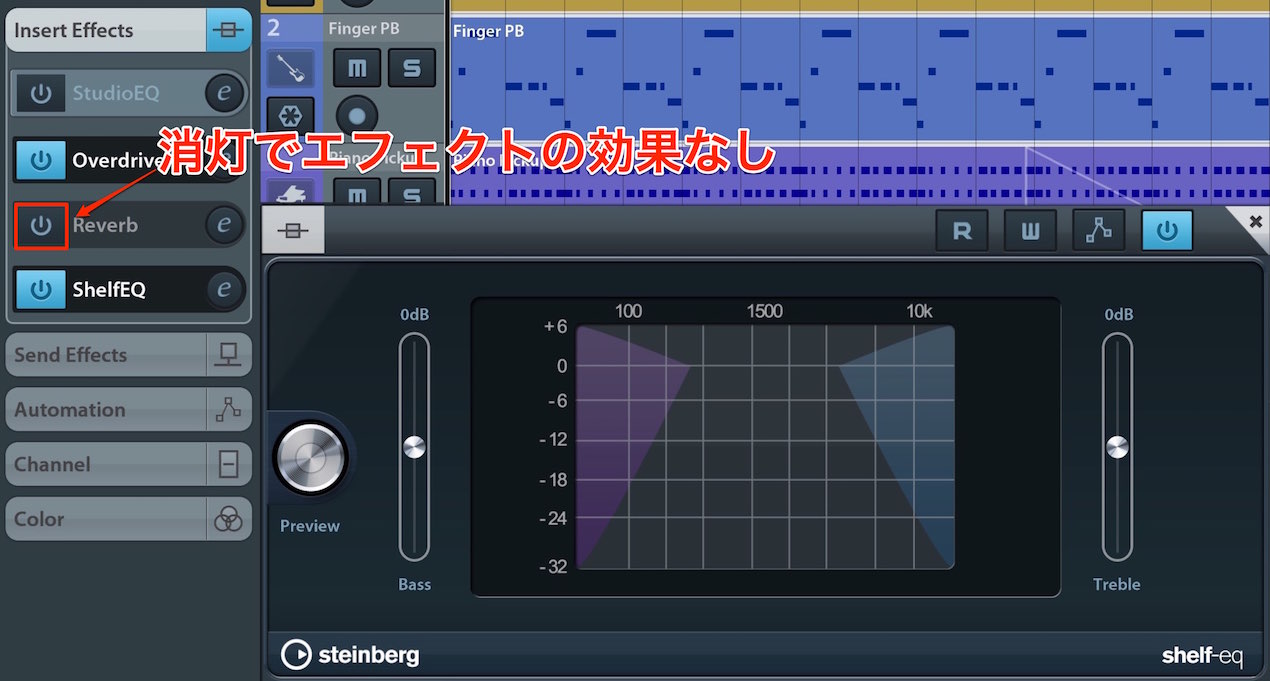The width and height of the screenshot is (1270, 681).
Task: Click the Bass gain slider handle
Action: coord(414,447)
